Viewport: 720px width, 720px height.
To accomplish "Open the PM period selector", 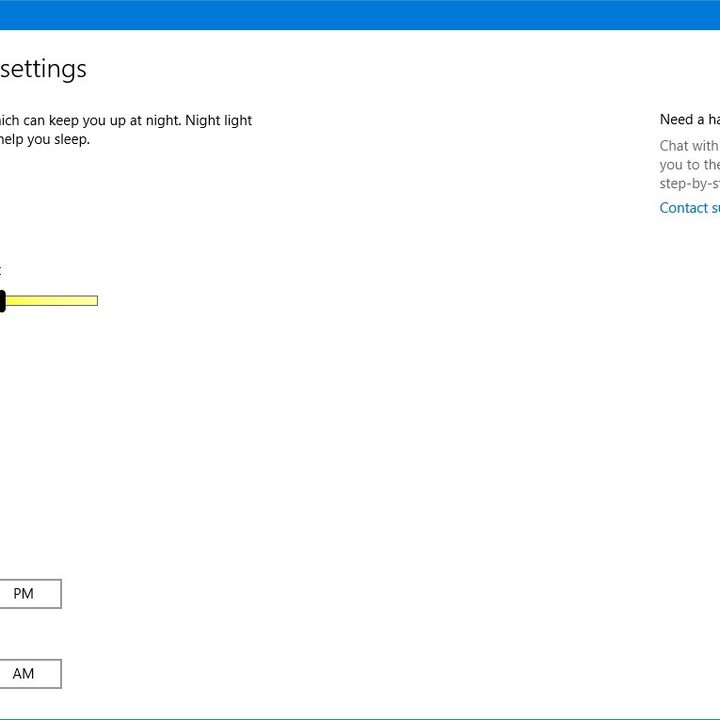I will (x=25, y=594).
